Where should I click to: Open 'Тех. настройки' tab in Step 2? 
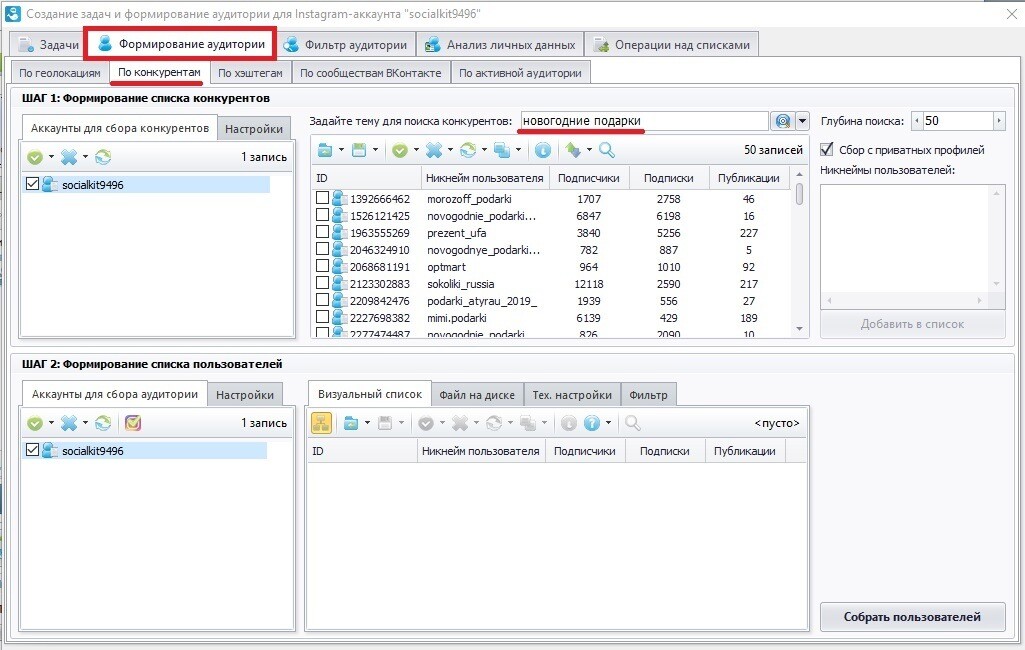tap(572, 395)
